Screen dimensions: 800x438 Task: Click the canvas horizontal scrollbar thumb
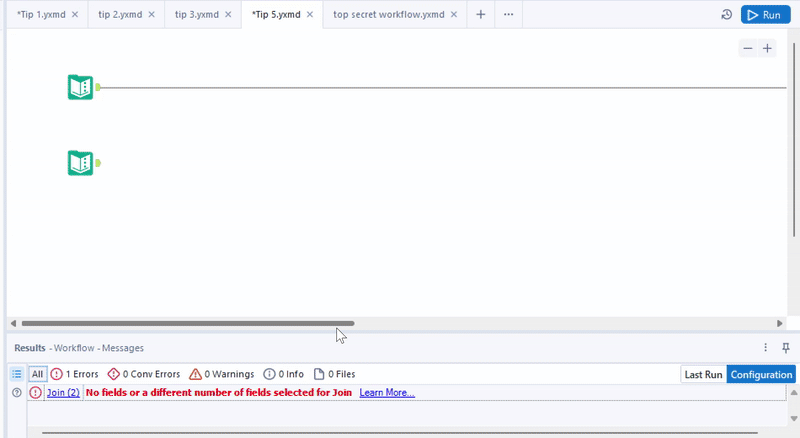[x=188, y=323]
